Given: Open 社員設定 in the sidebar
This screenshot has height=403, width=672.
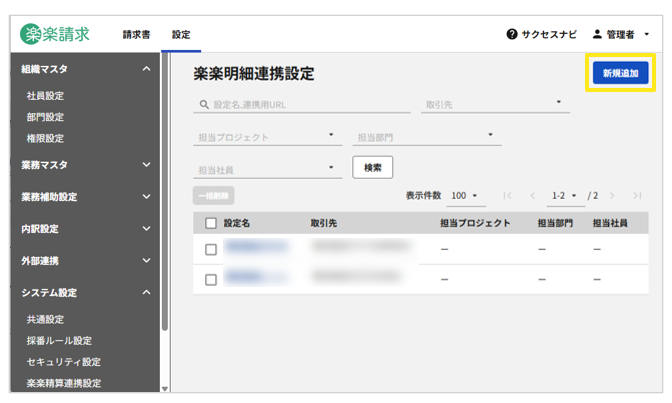Looking at the screenshot, I should point(45,96).
